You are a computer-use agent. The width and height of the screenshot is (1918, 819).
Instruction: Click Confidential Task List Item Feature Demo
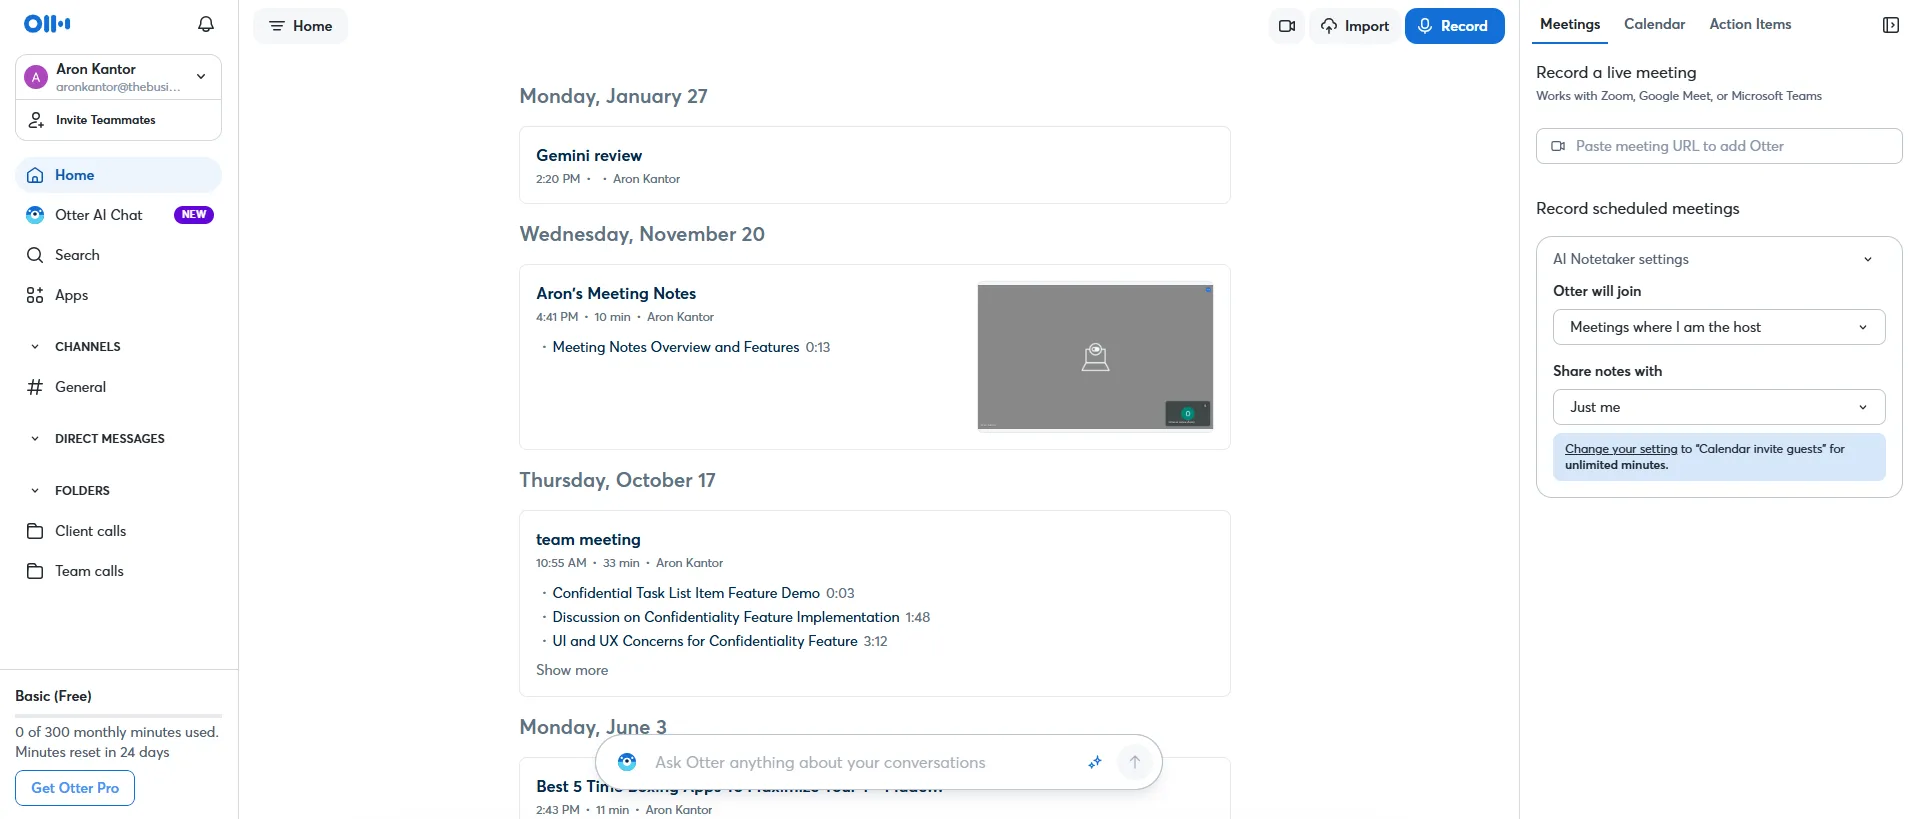[x=686, y=593]
